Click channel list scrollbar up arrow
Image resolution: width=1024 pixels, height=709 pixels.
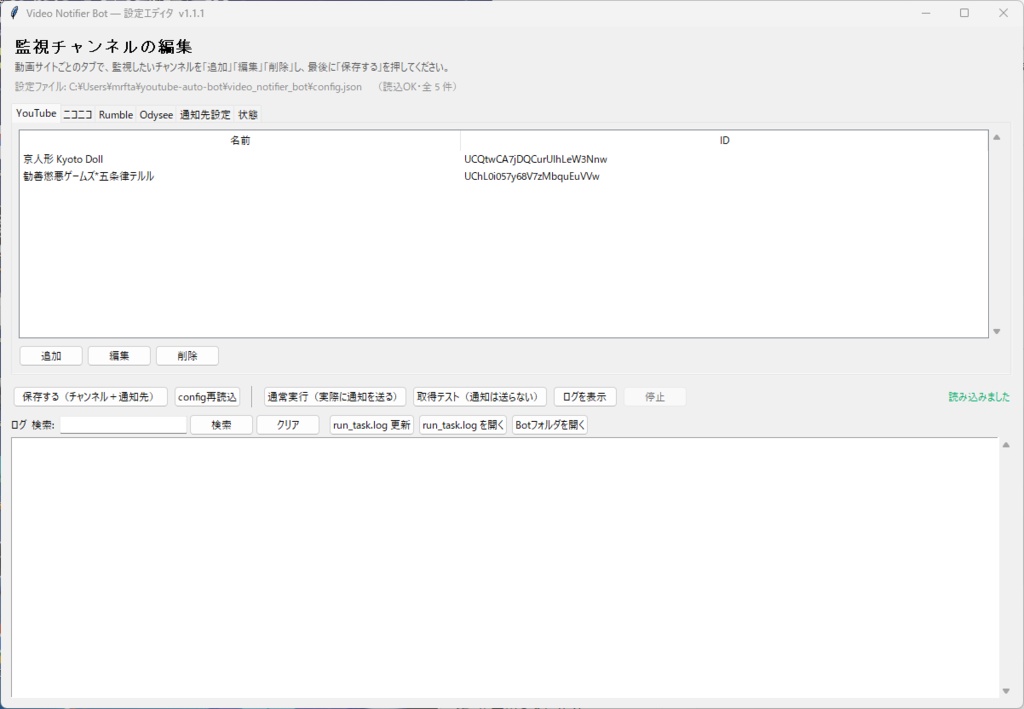pyautogui.click(x=997, y=137)
